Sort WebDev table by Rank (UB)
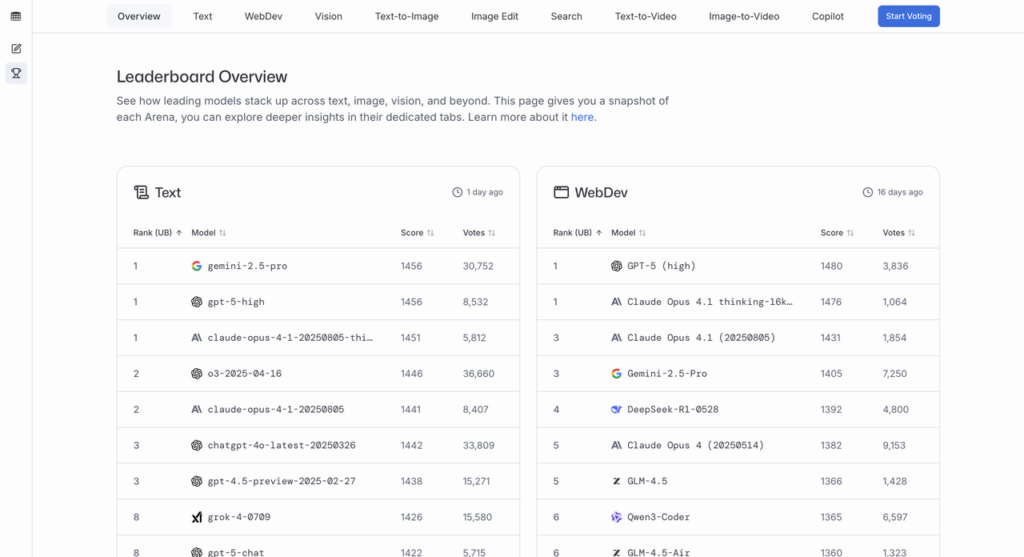1024x557 pixels. pos(577,232)
